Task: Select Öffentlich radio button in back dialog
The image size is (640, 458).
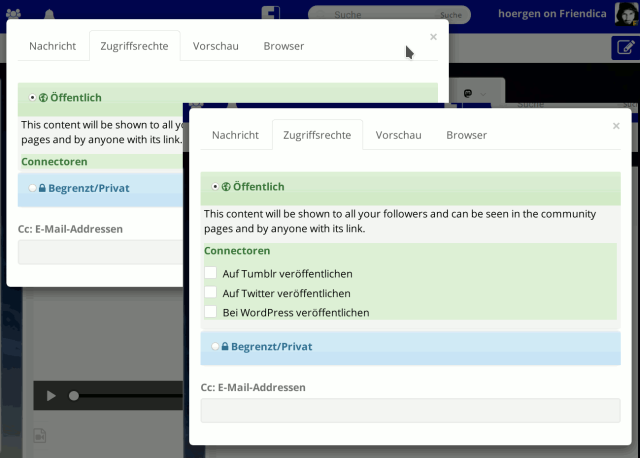Action: [x=32, y=98]
